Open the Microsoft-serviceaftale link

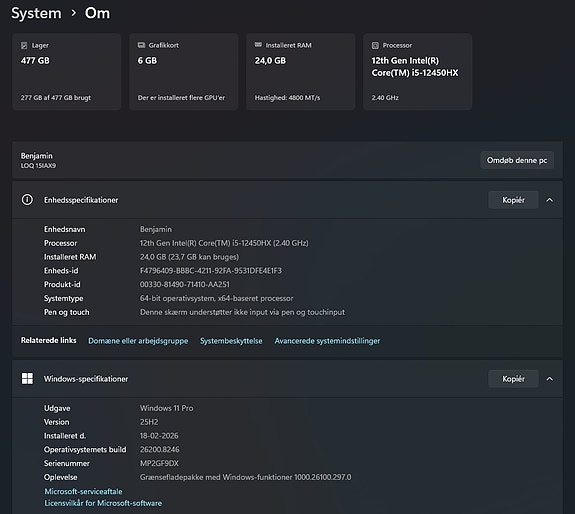pyautogui.click(x=84, y=491)
